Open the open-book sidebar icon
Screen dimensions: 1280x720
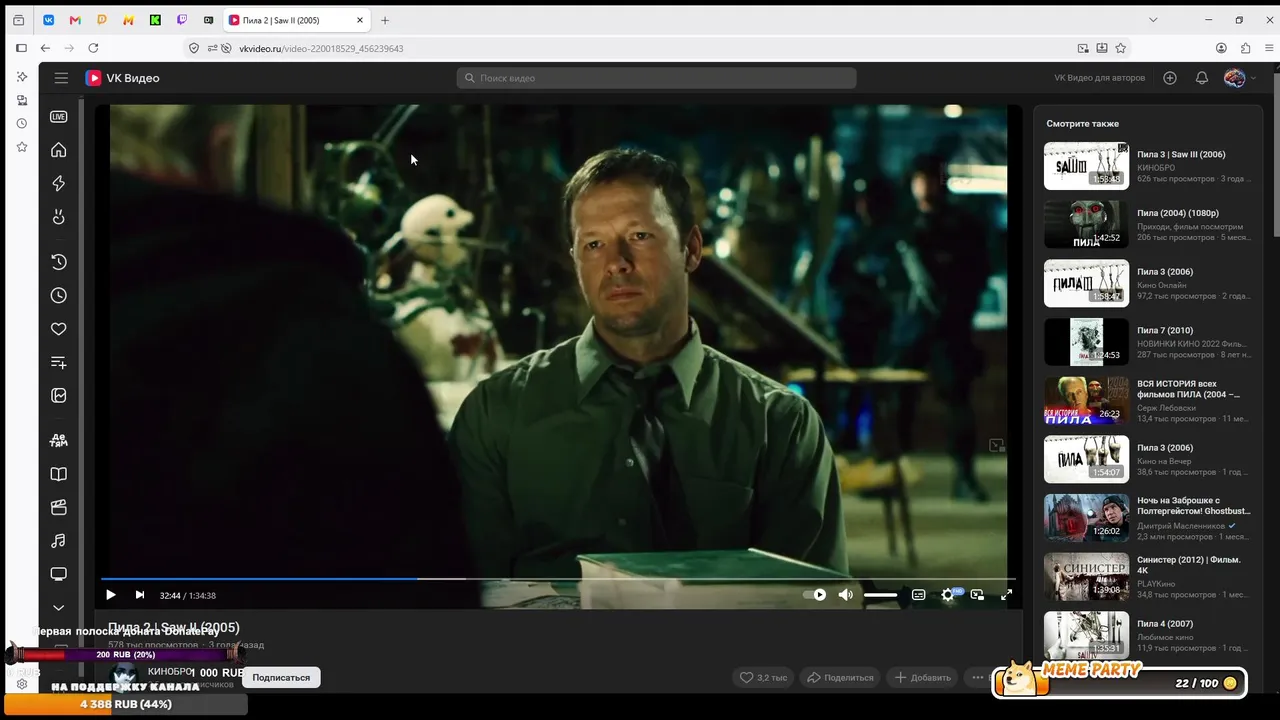pos(59,474)
